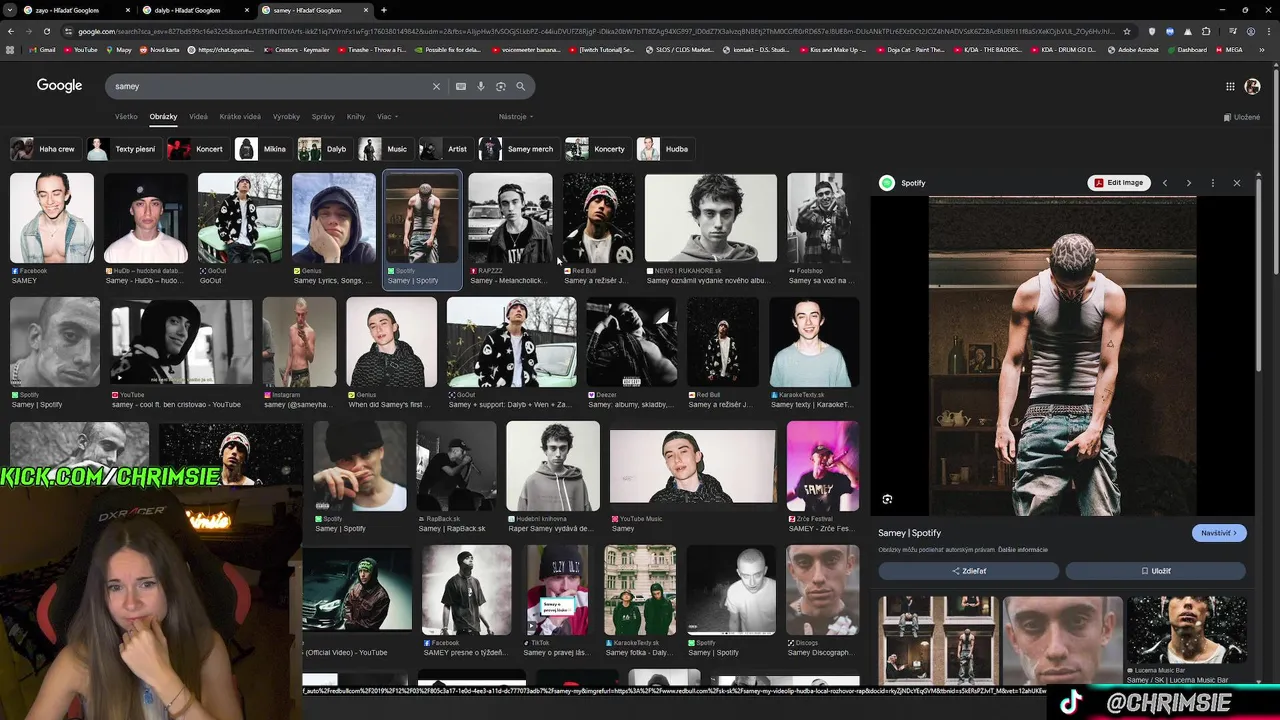Expand the Viac search categories menu
1280x720 pixels.
point(386,117)
